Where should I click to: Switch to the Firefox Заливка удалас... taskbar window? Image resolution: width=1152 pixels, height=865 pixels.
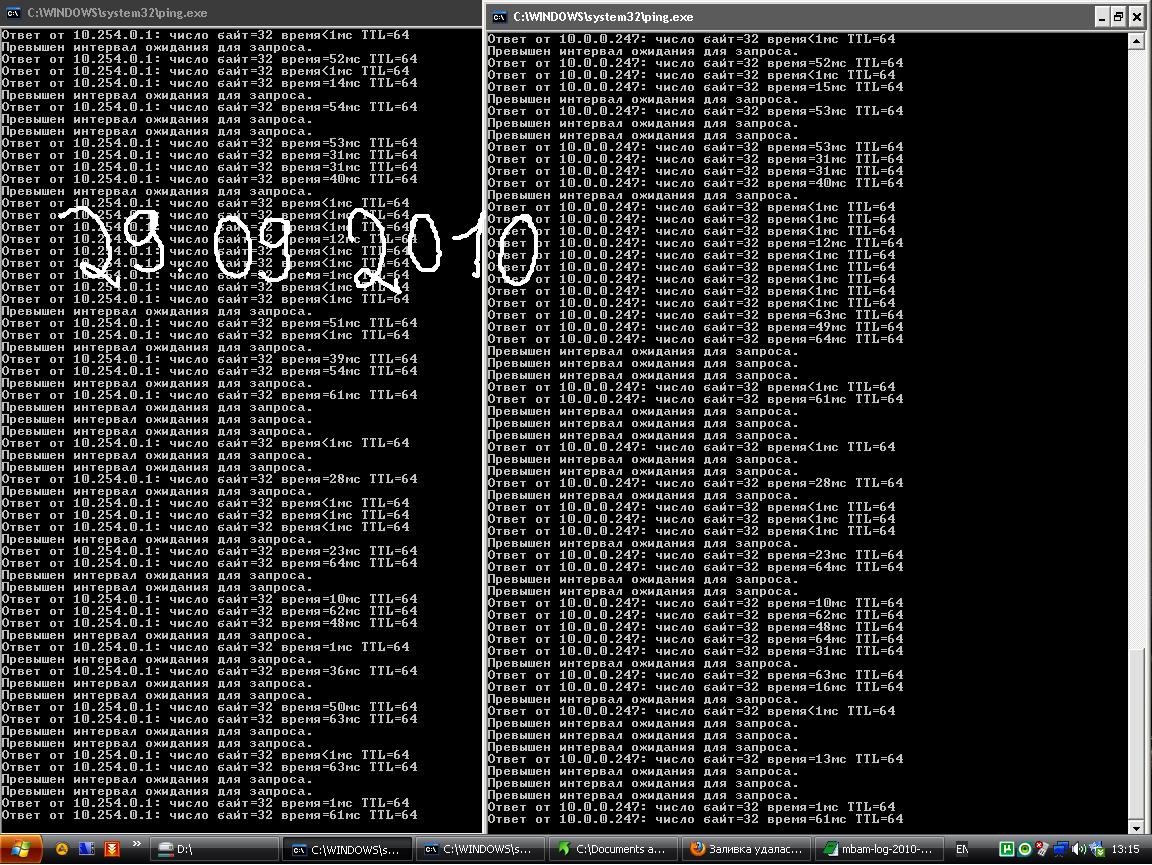pyautogui.click(x=747, y=850)
